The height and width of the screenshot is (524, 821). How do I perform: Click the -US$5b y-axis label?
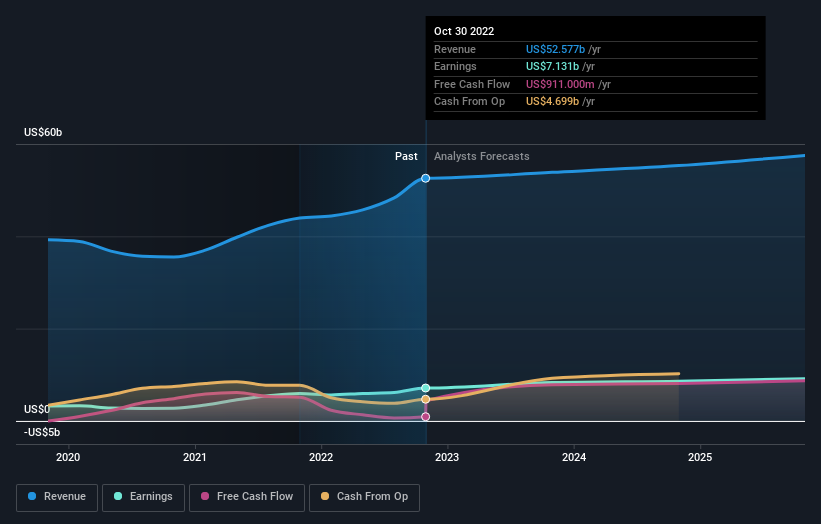click(x=42, y=432)
